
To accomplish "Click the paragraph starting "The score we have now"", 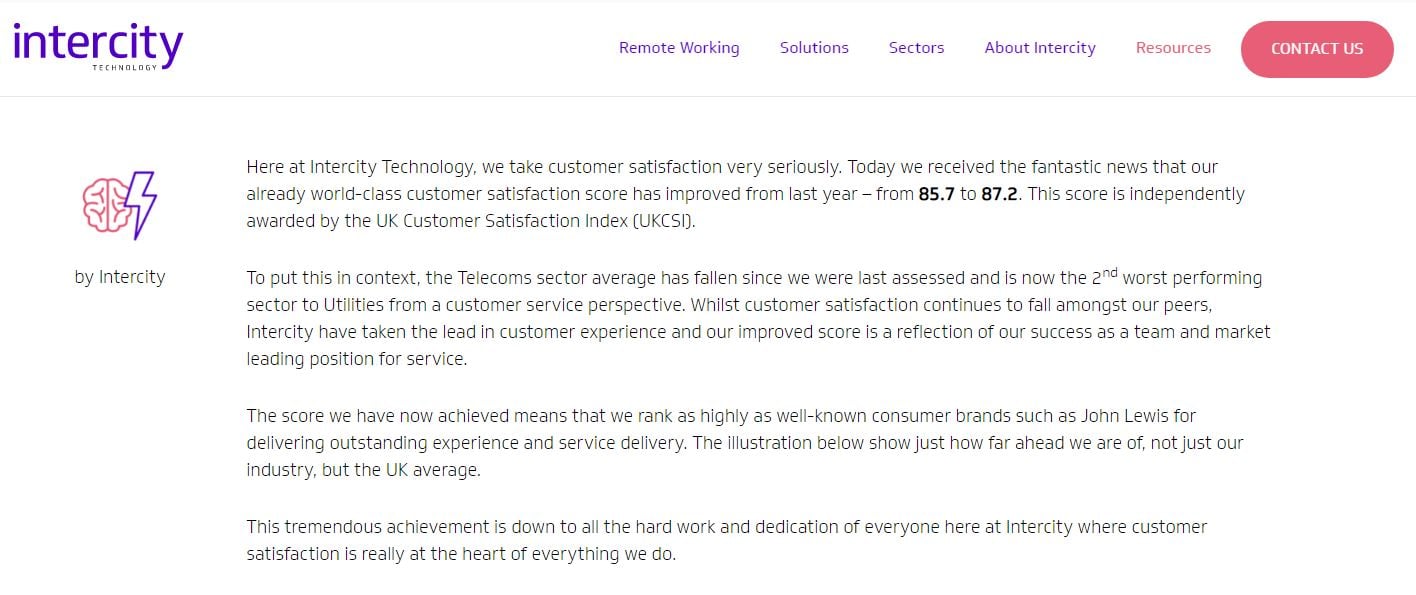I will [745, 443].
